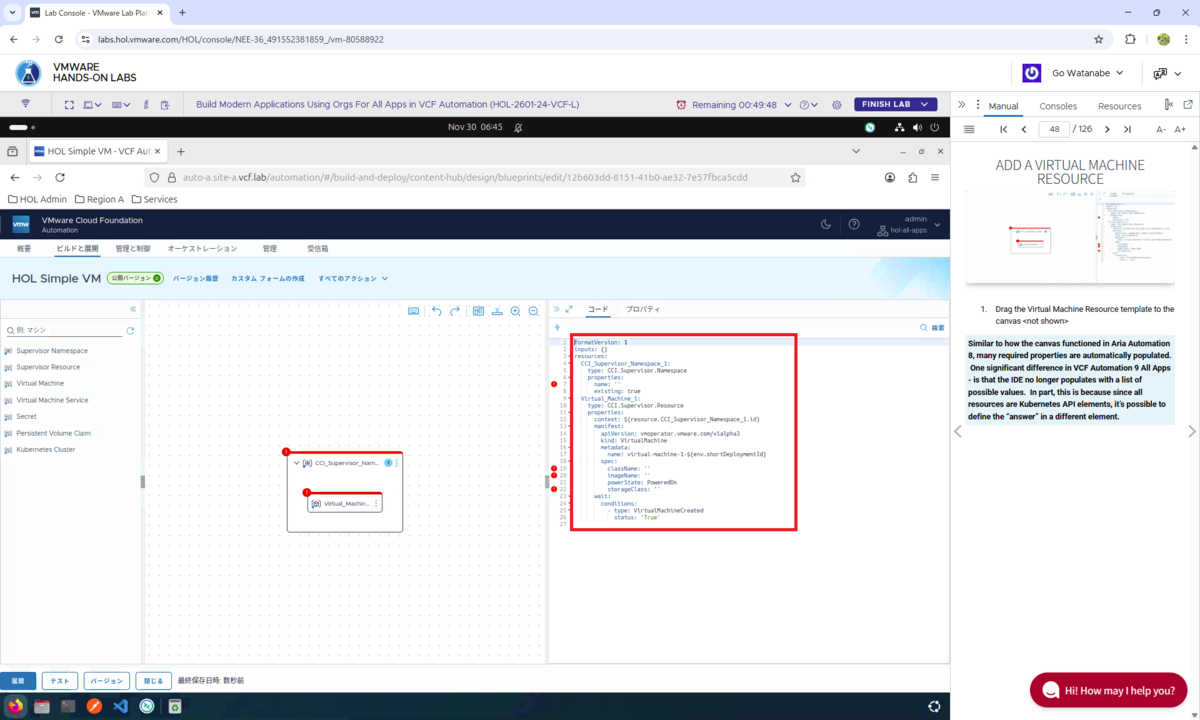Open the オーケストレーション navigation tab
1200x720 pixels.
point(202,248)
